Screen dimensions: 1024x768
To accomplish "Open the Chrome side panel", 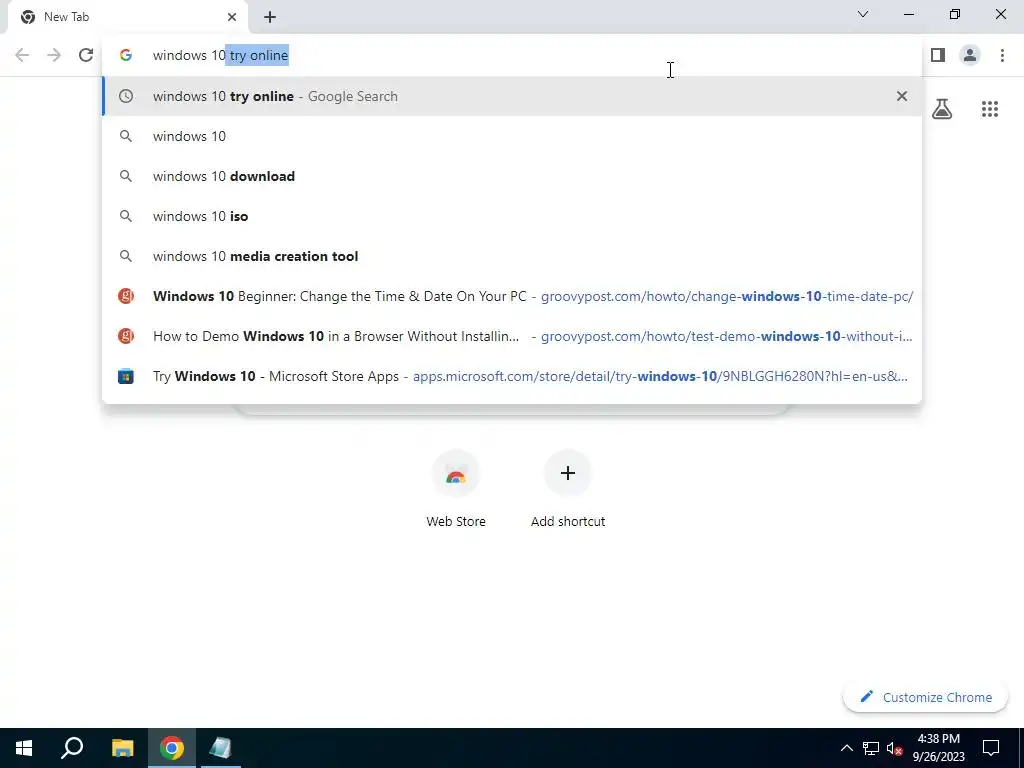I will (938, 56).
